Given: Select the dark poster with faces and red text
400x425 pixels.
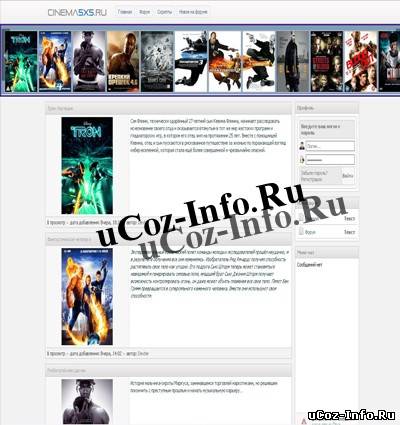Looking at the screenshot, I should (327, 61).
